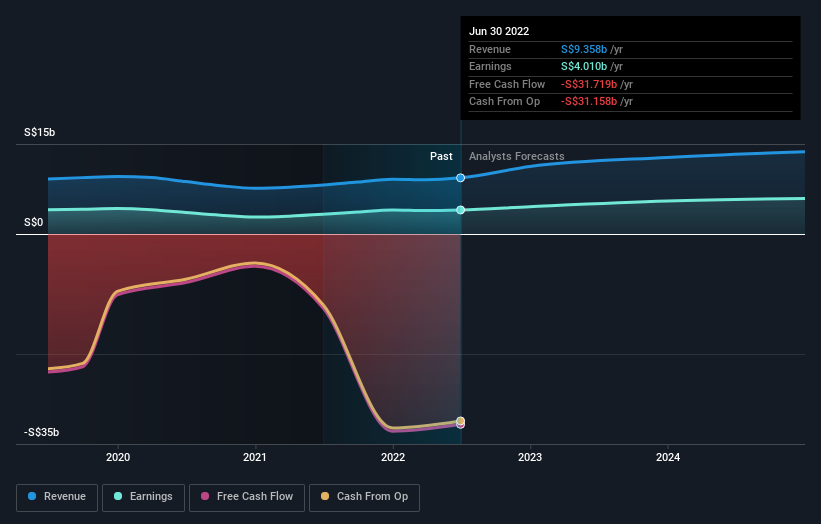The height and width of the screenshot is (524, 821).
Task: Click the Free Cash Flow row label in tooltip
Action: [x=507, y=84]
